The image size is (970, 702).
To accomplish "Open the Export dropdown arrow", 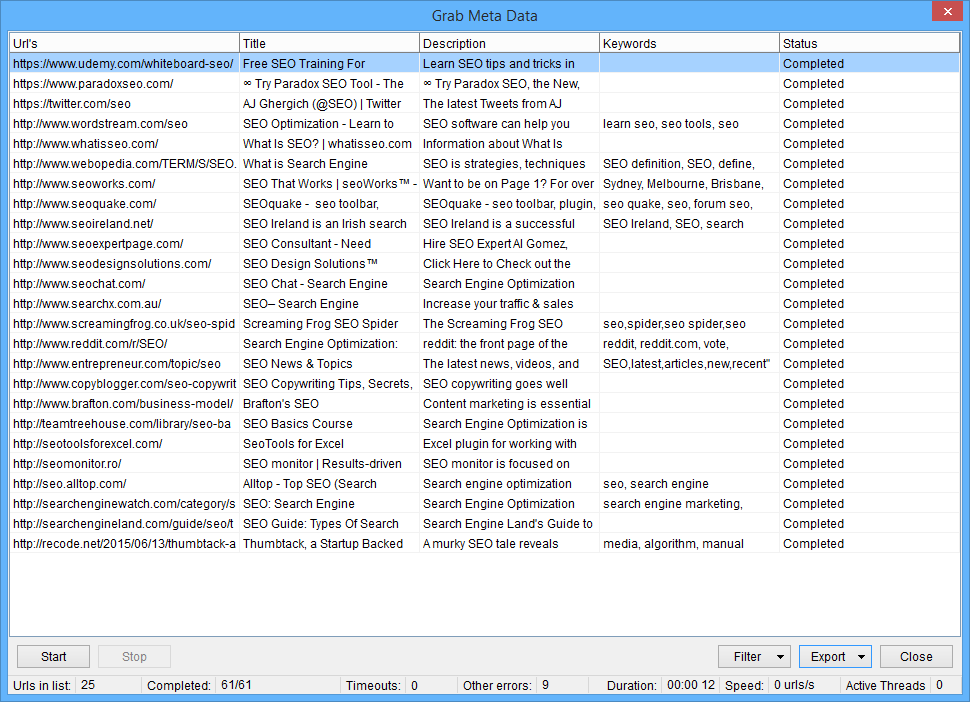I will pos(861,657).
